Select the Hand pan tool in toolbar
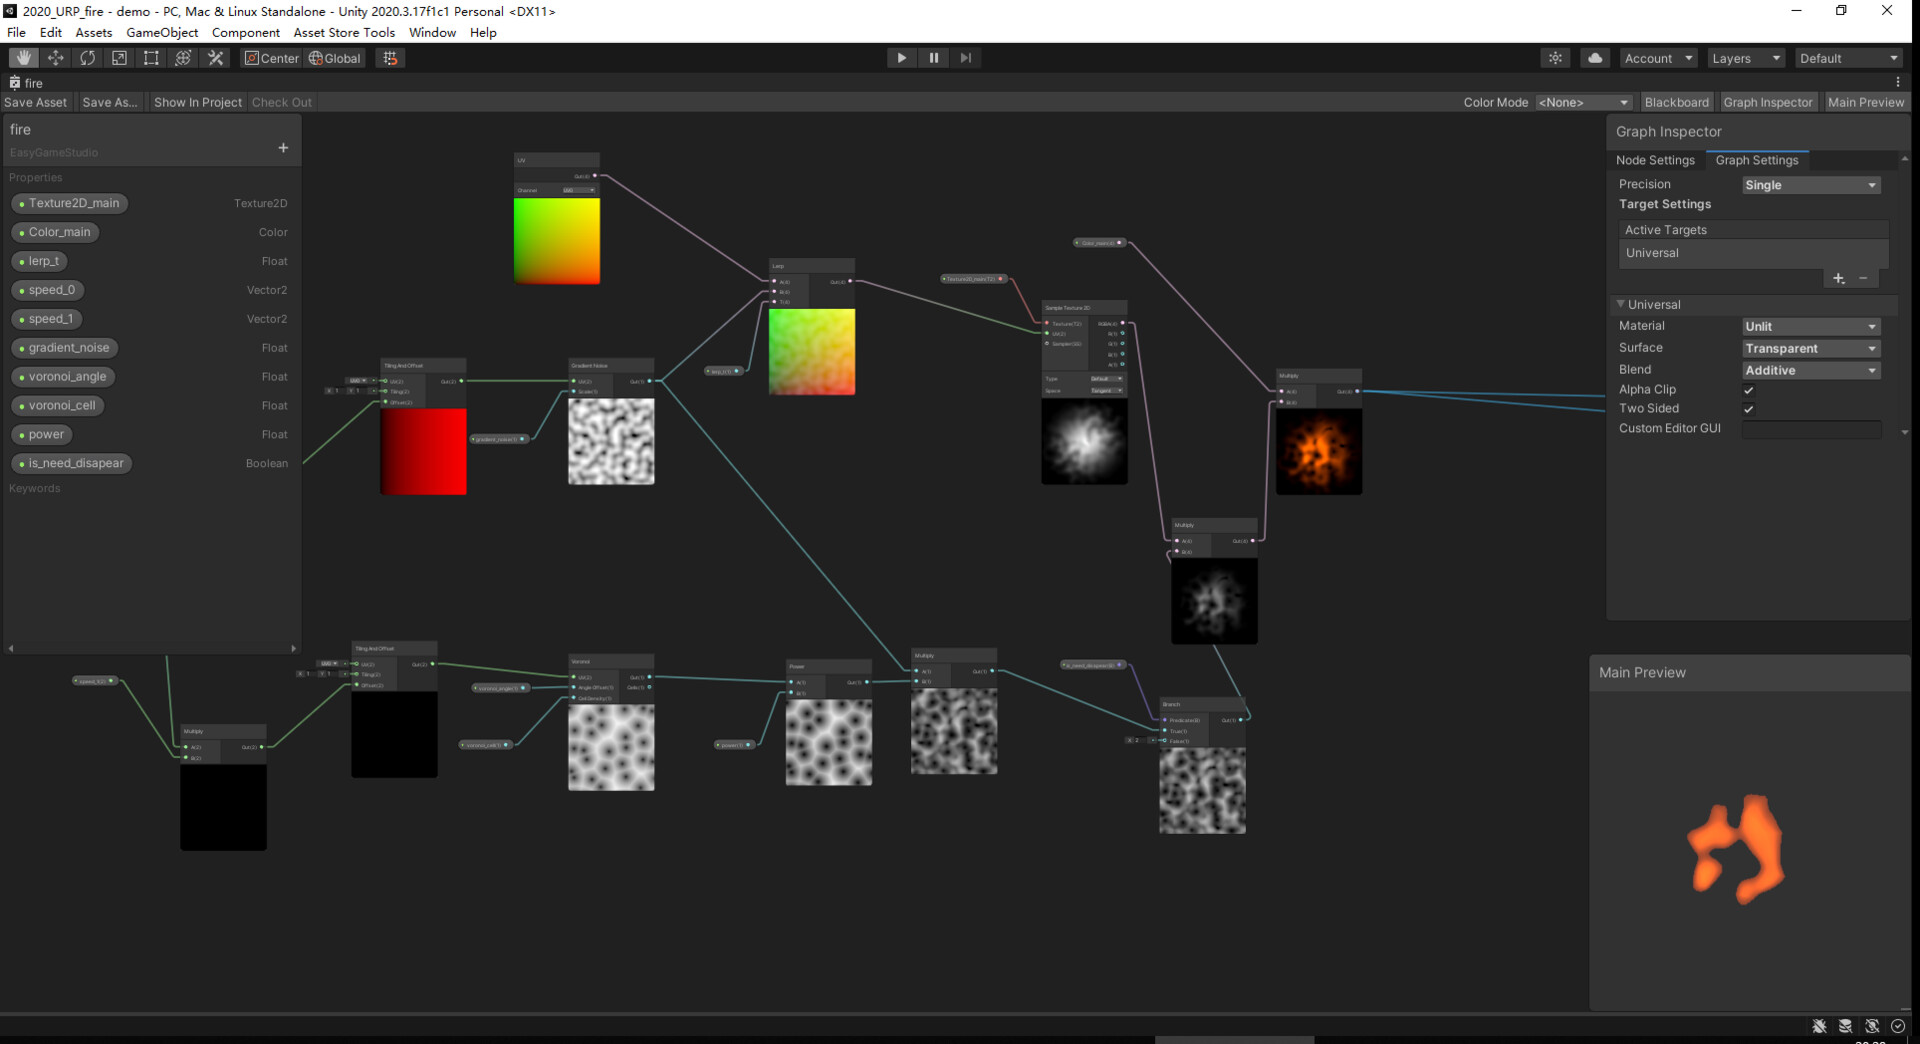This screenshot has height=1044, width=1920. click(x=23, y=58)
